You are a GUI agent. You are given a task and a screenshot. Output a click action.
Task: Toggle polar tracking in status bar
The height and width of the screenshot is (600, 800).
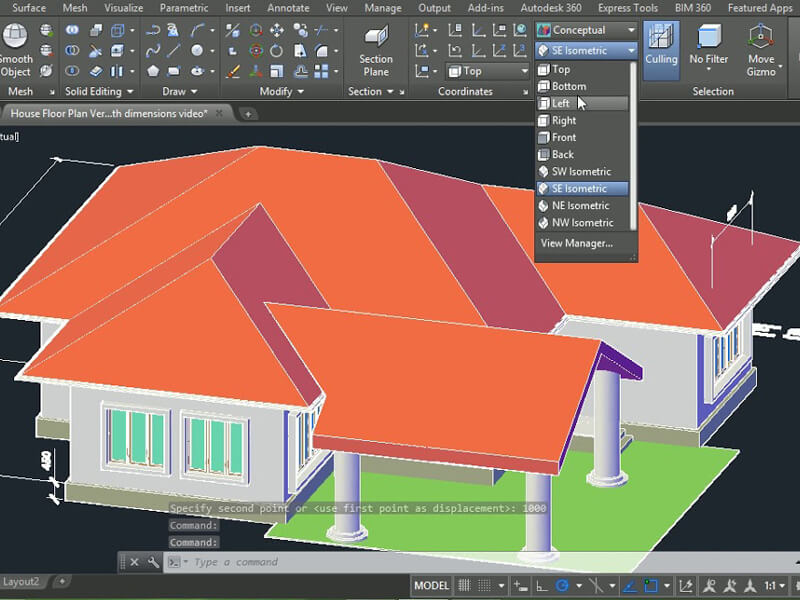(564, 585)
